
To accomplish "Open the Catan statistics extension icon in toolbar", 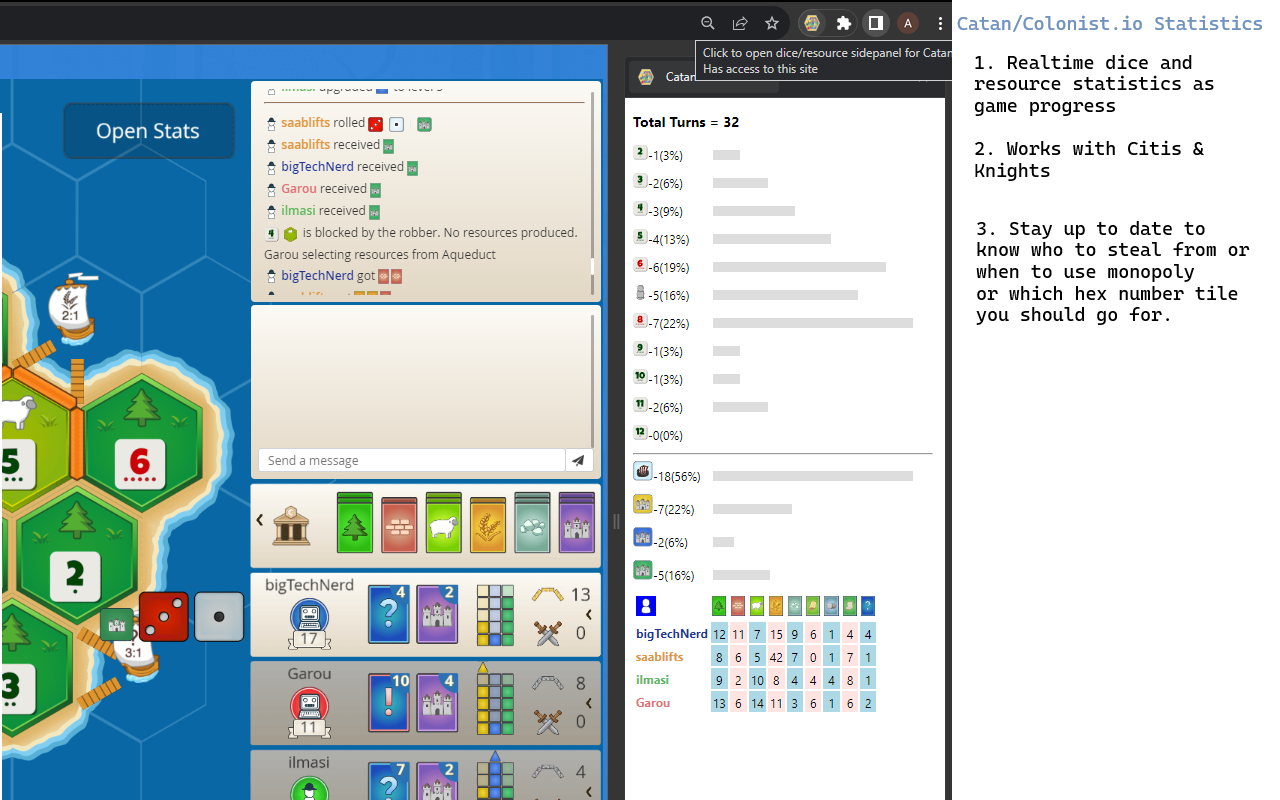I will (812, 23).
